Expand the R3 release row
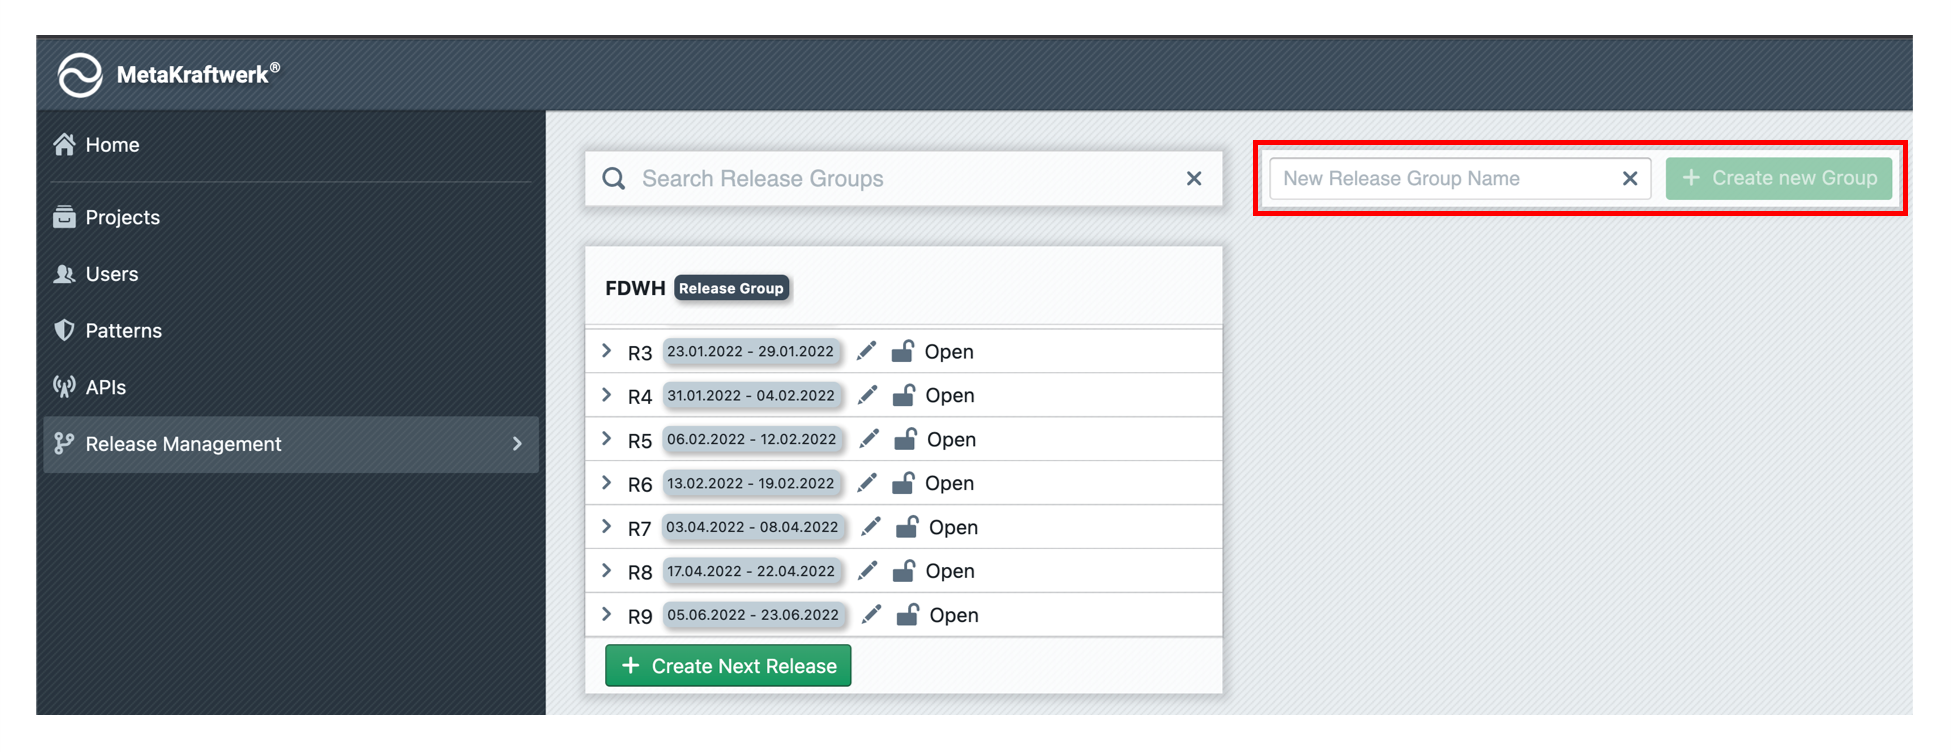1951x752 pixels. (x=607, y=351)
